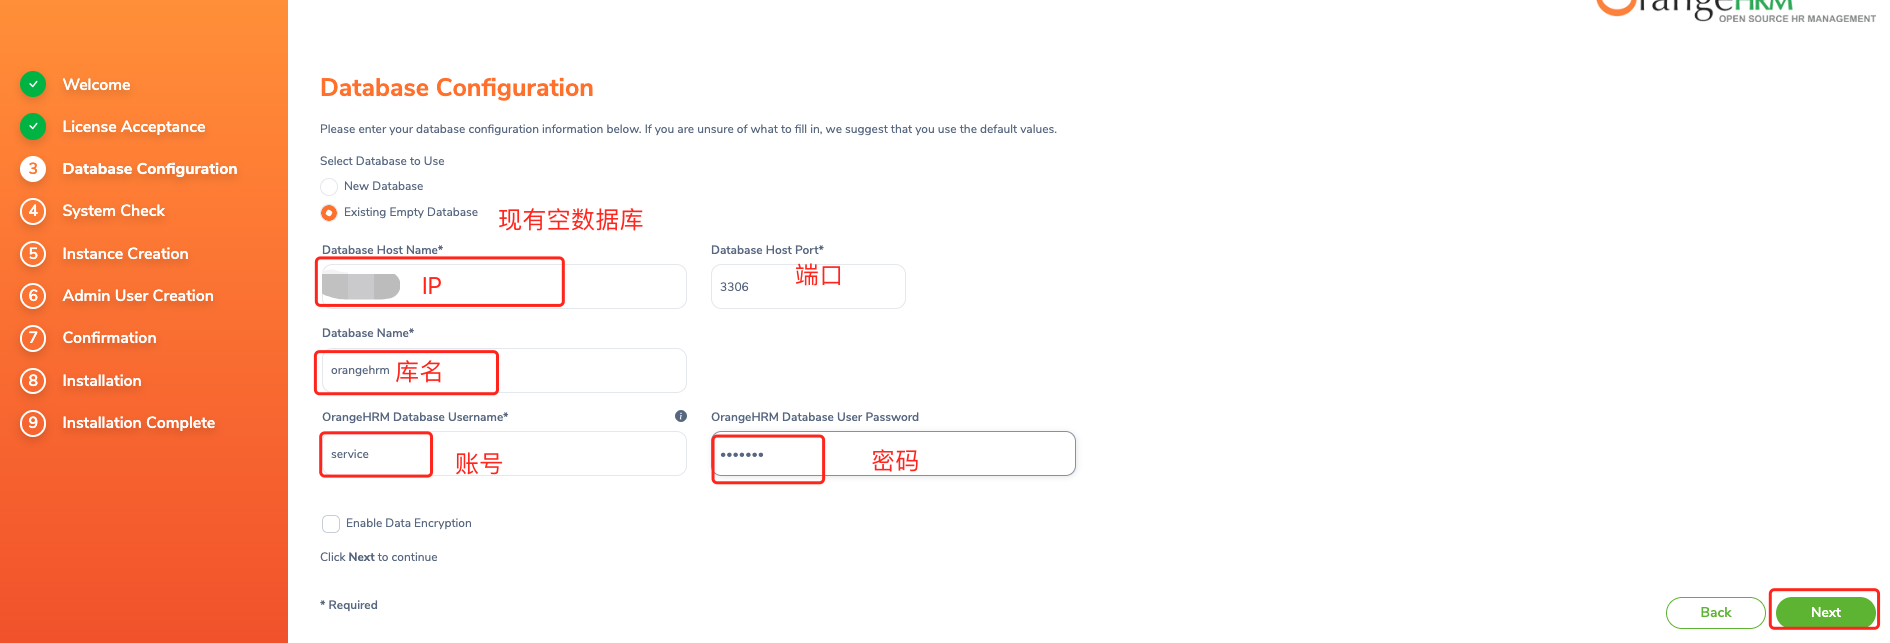Go to Installation Complete step label
Image resolution: width=1890 pixels, height=643 pixels.
[x=138, y=423]
